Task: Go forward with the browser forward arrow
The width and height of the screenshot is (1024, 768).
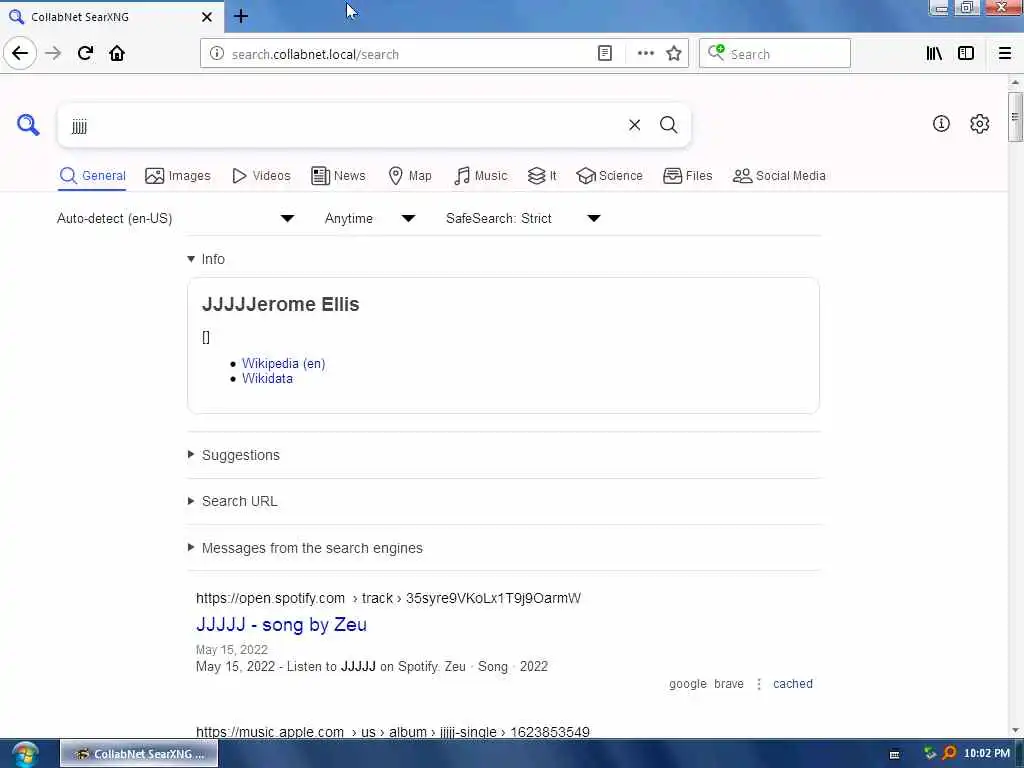Action: pyautogui.click(x=53, y=53)
